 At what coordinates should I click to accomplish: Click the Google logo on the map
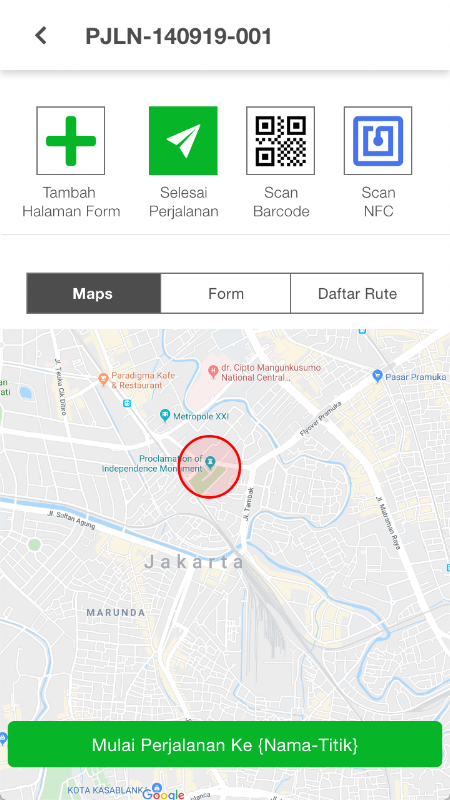163,794
